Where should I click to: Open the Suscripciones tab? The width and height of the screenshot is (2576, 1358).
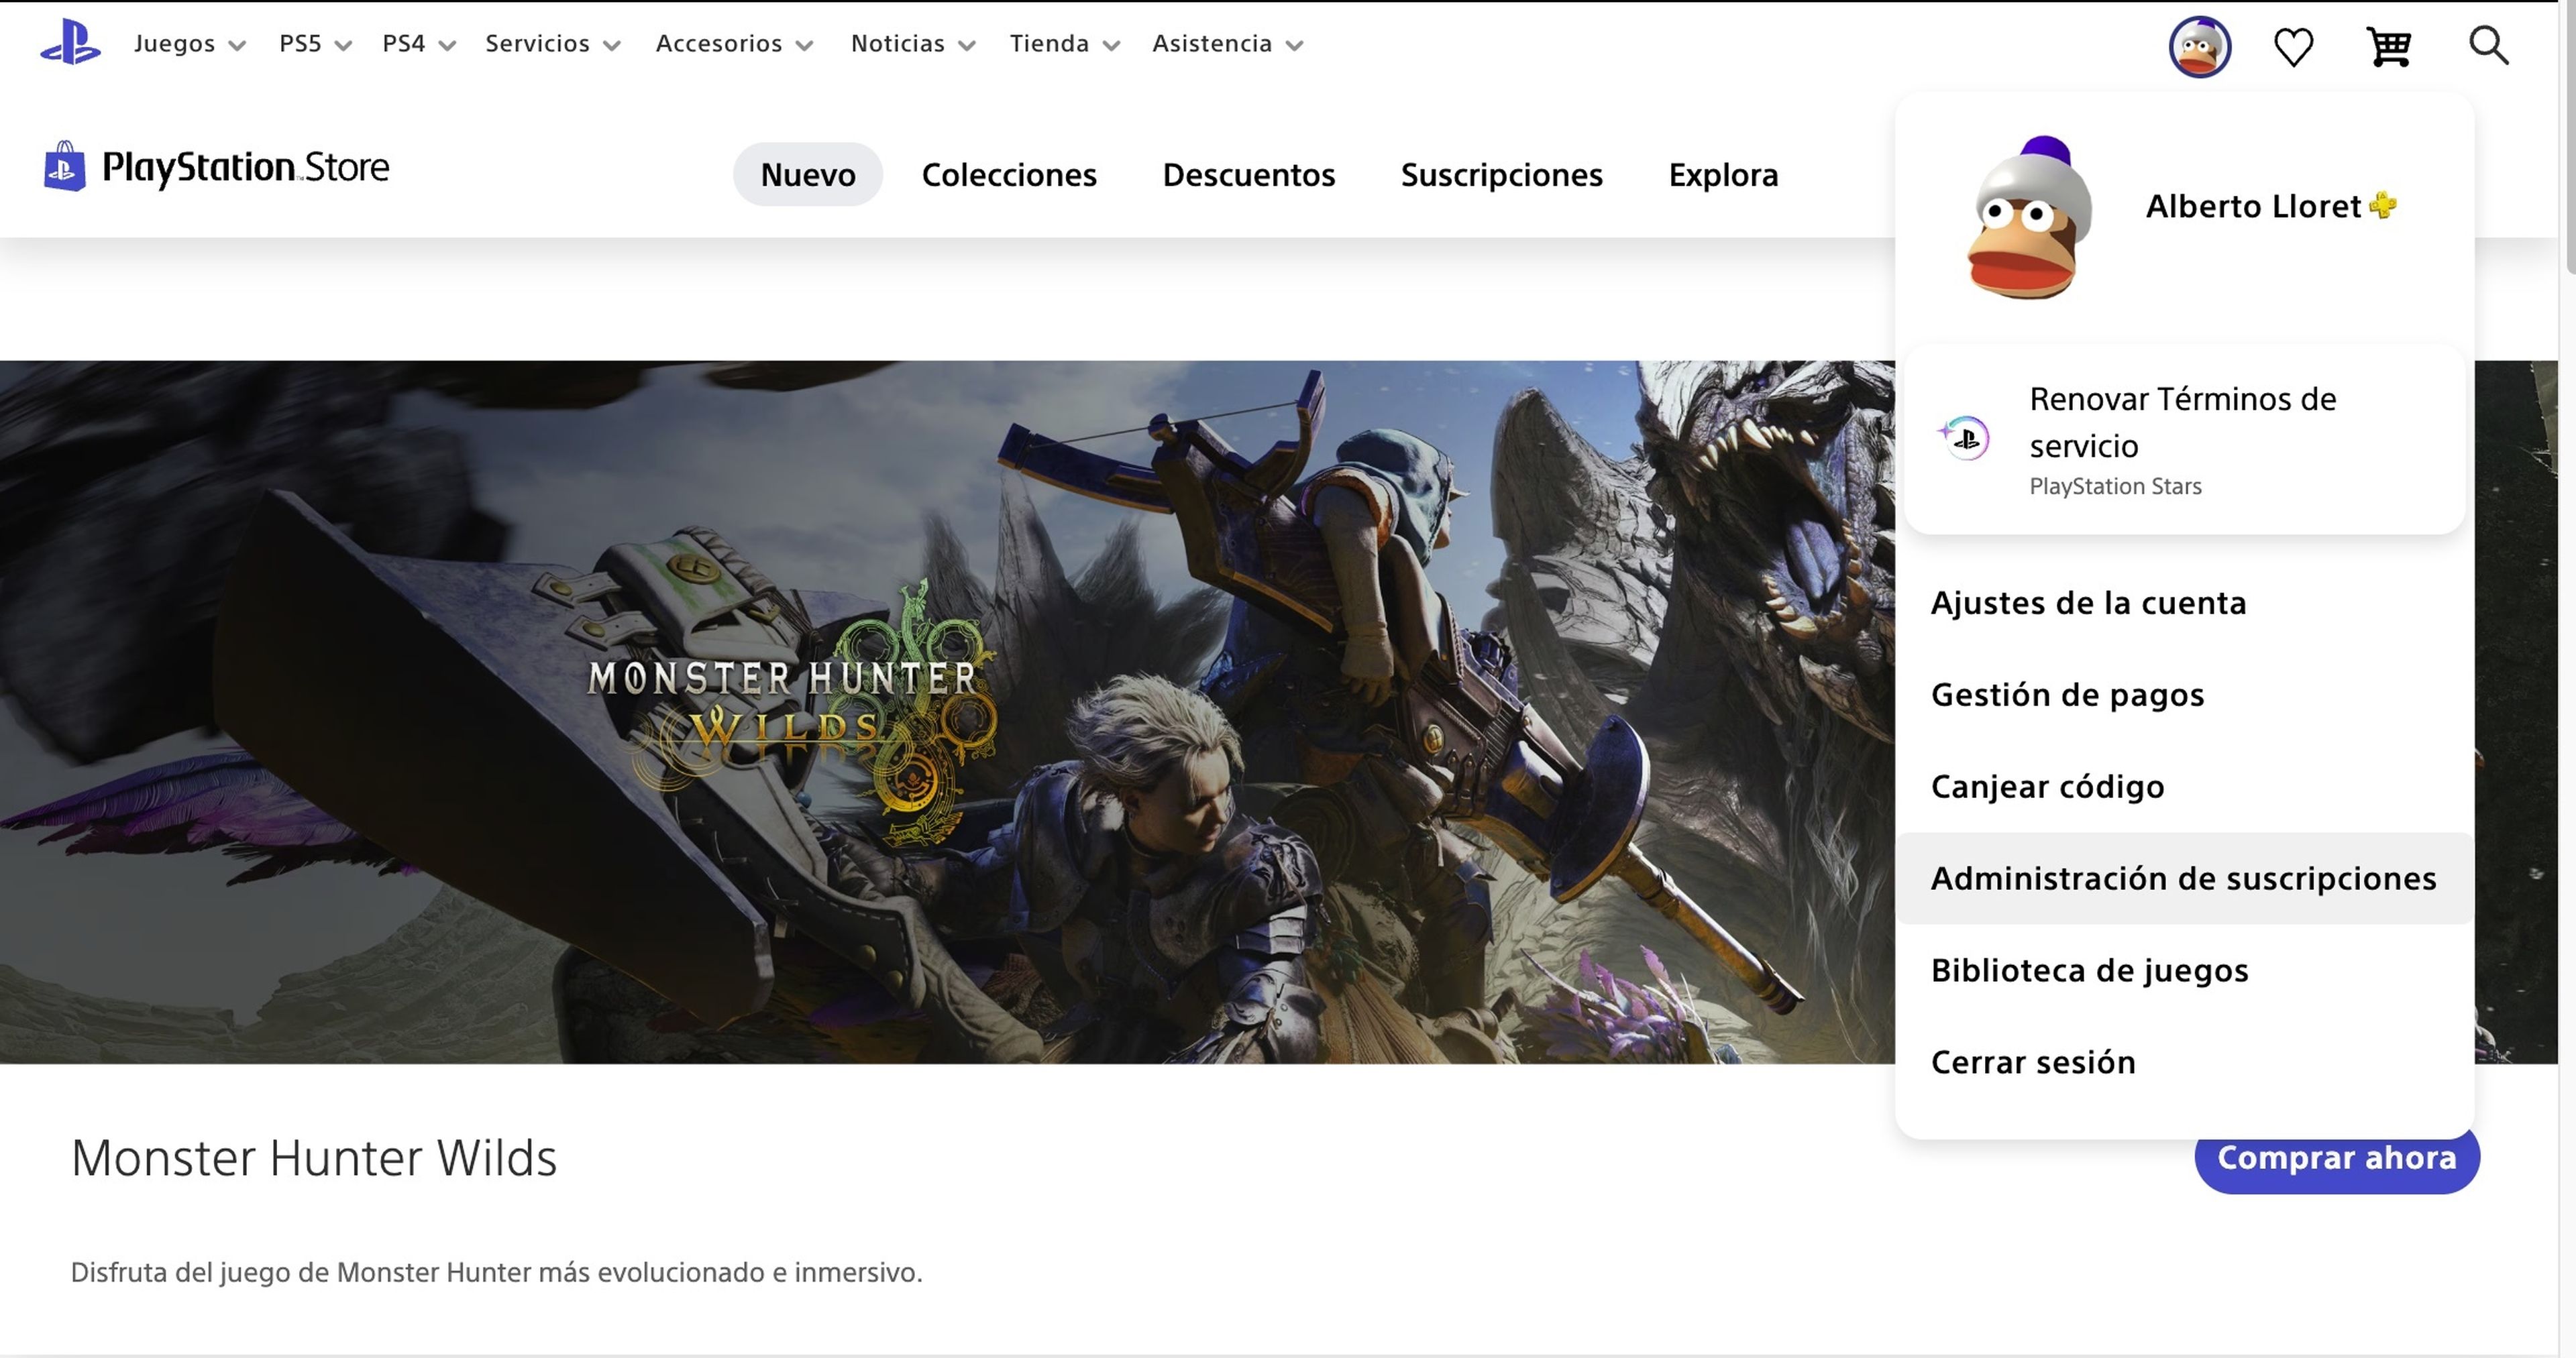point(1501,174)
